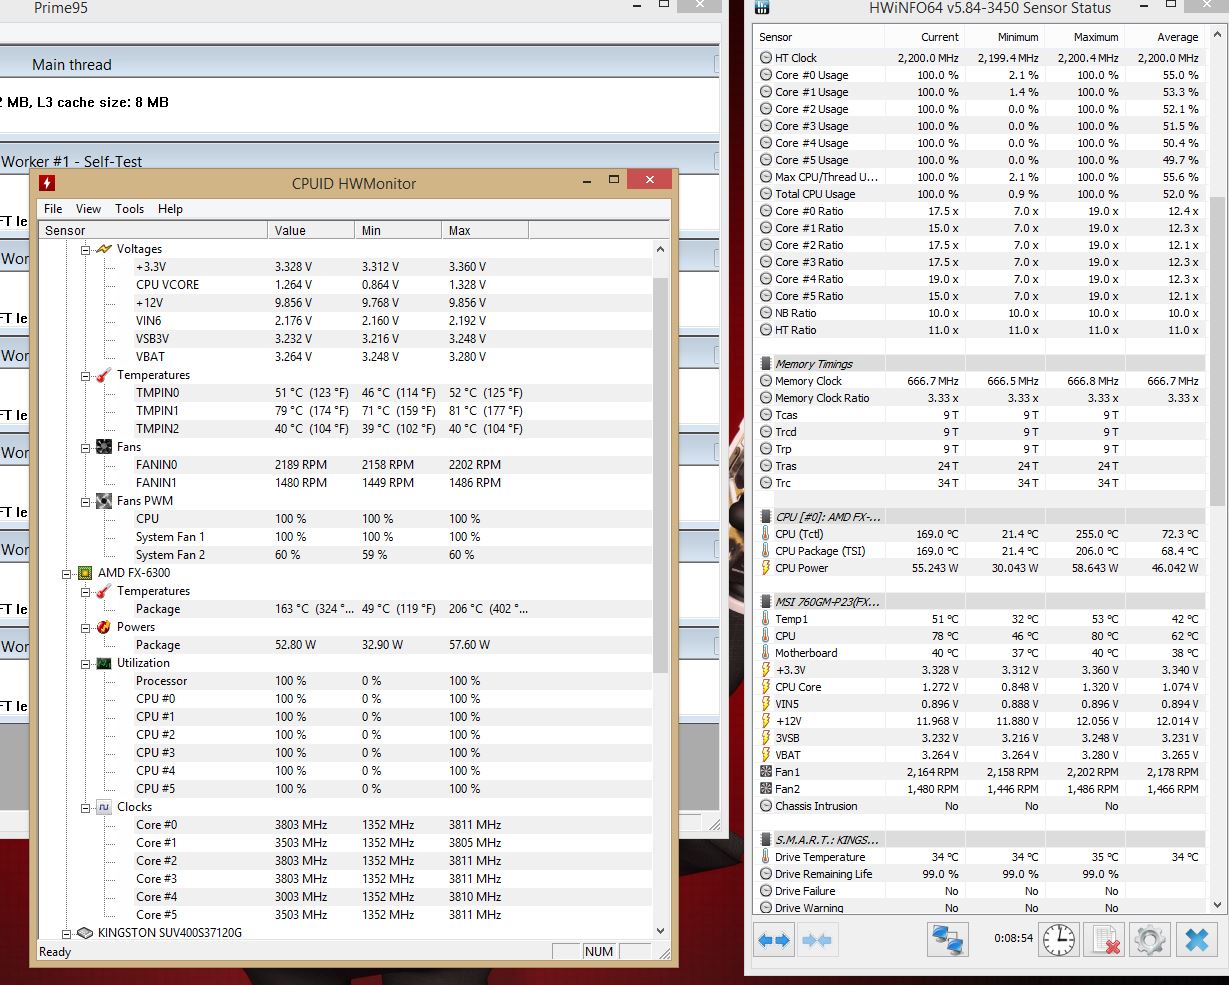Click fan icon beside Fan1 in HWiNFO

pyautogui.click(x=766, y=772)
